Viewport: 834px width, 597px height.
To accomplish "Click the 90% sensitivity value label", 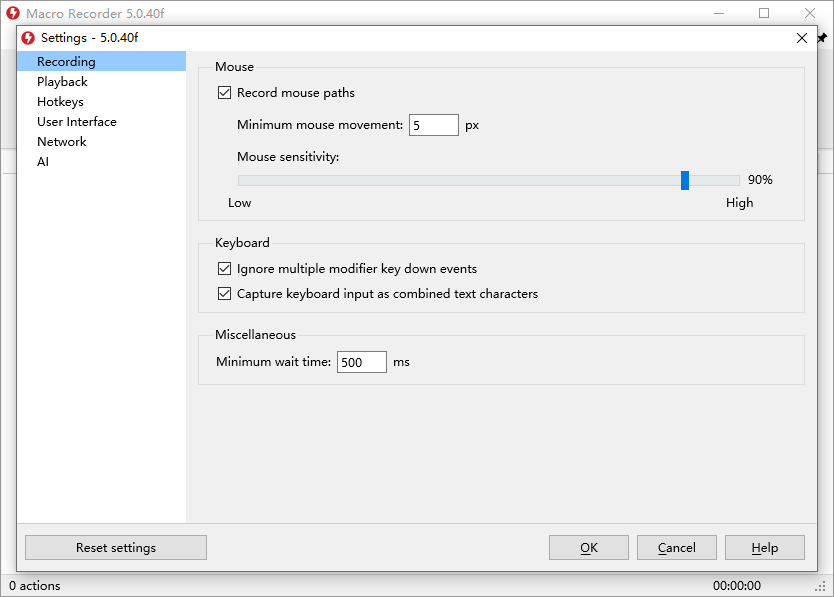I will (760, 180).
